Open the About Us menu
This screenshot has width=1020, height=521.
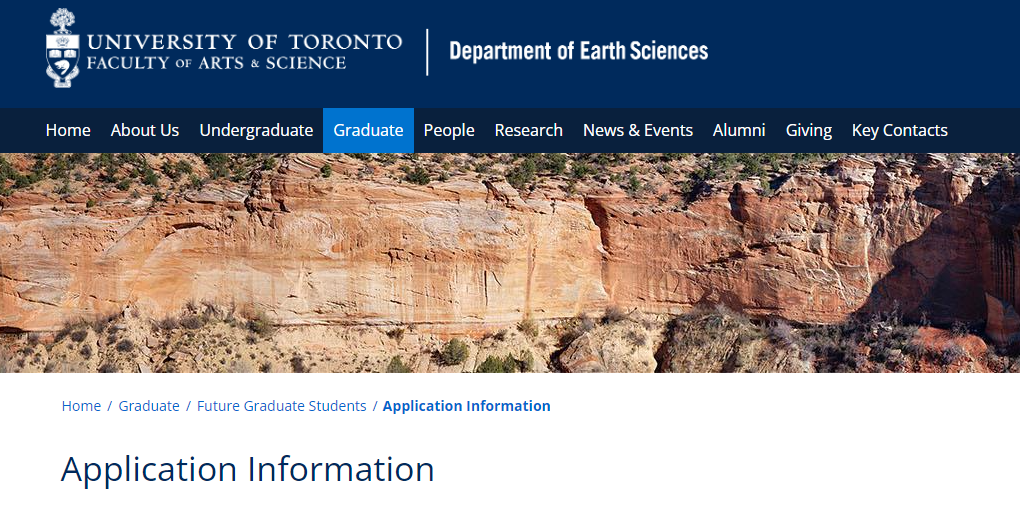[145, 130]
